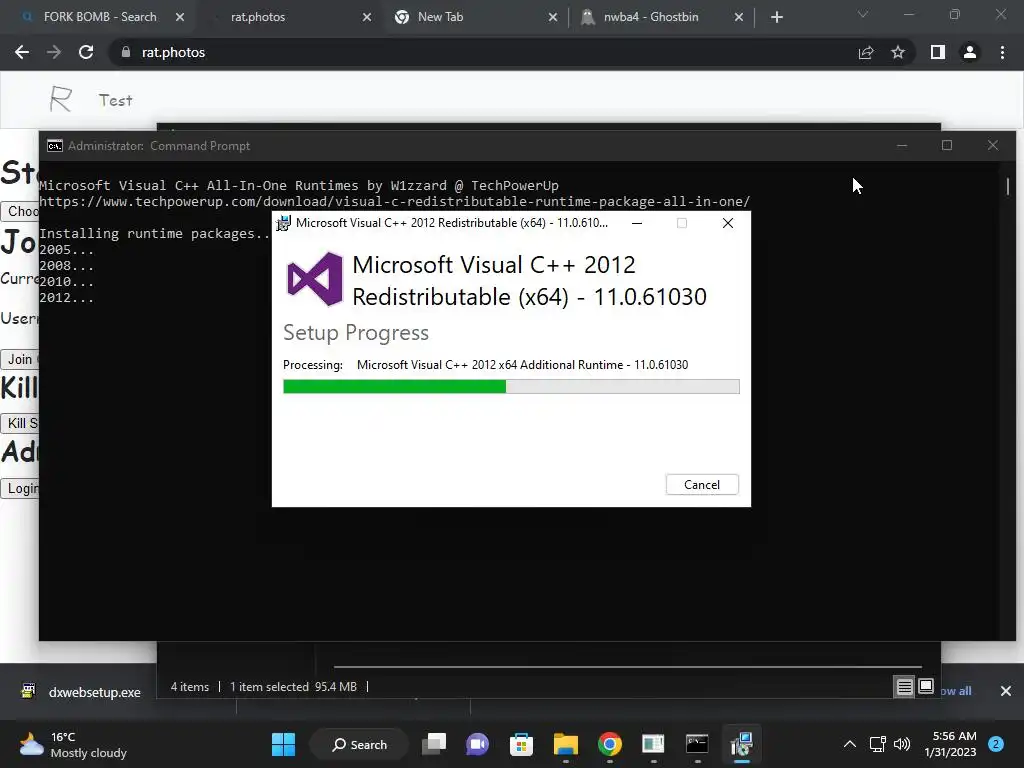Click the setup progress bar in the installer
This screenshot has height=768, width=1024.
pos(511,387)
